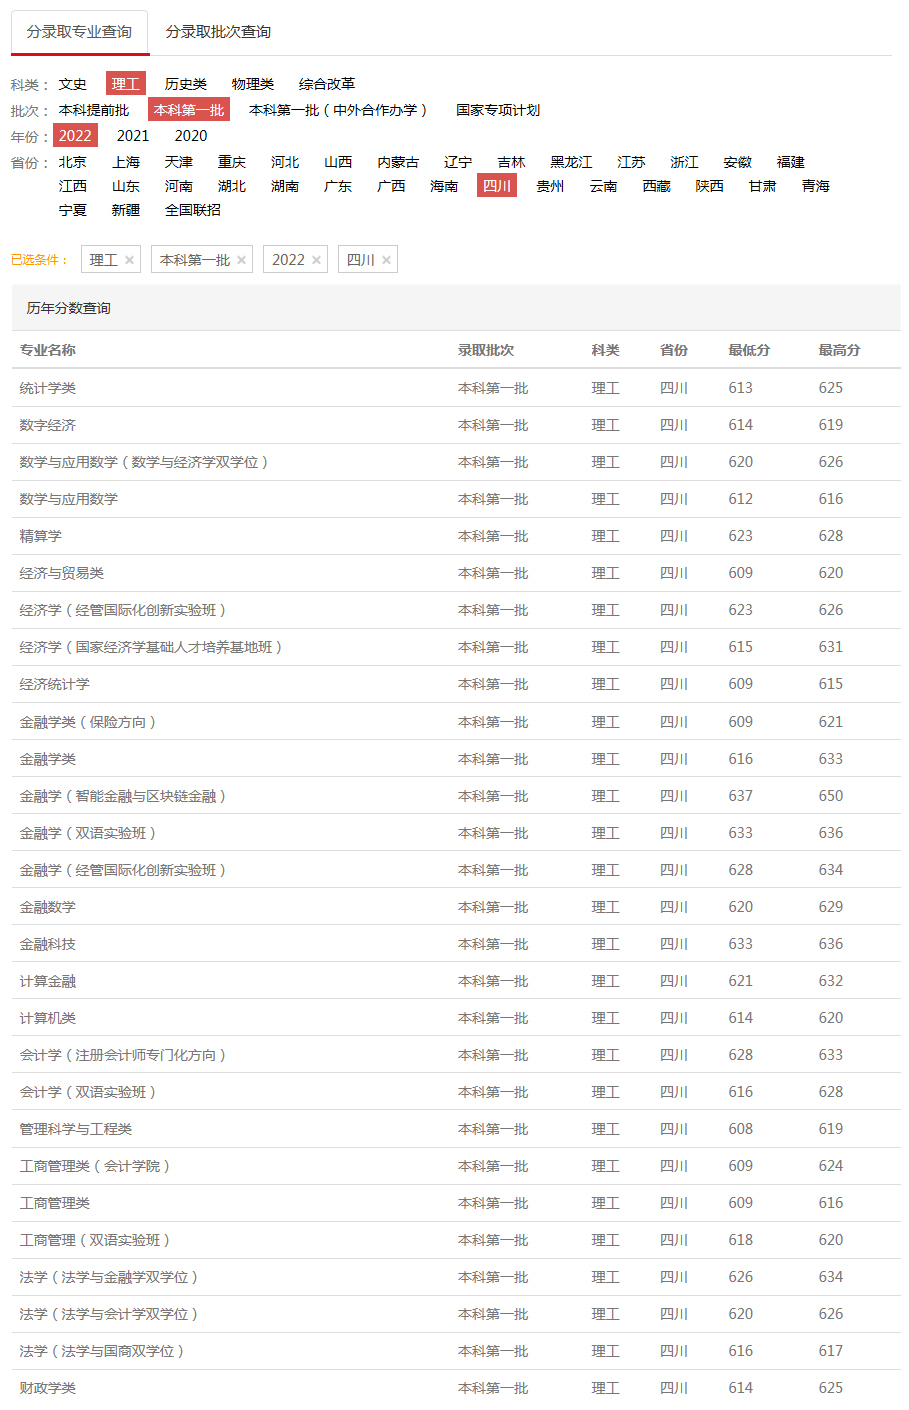Select 理工 subject category
909x1410 pixels.
pos(126,84)
